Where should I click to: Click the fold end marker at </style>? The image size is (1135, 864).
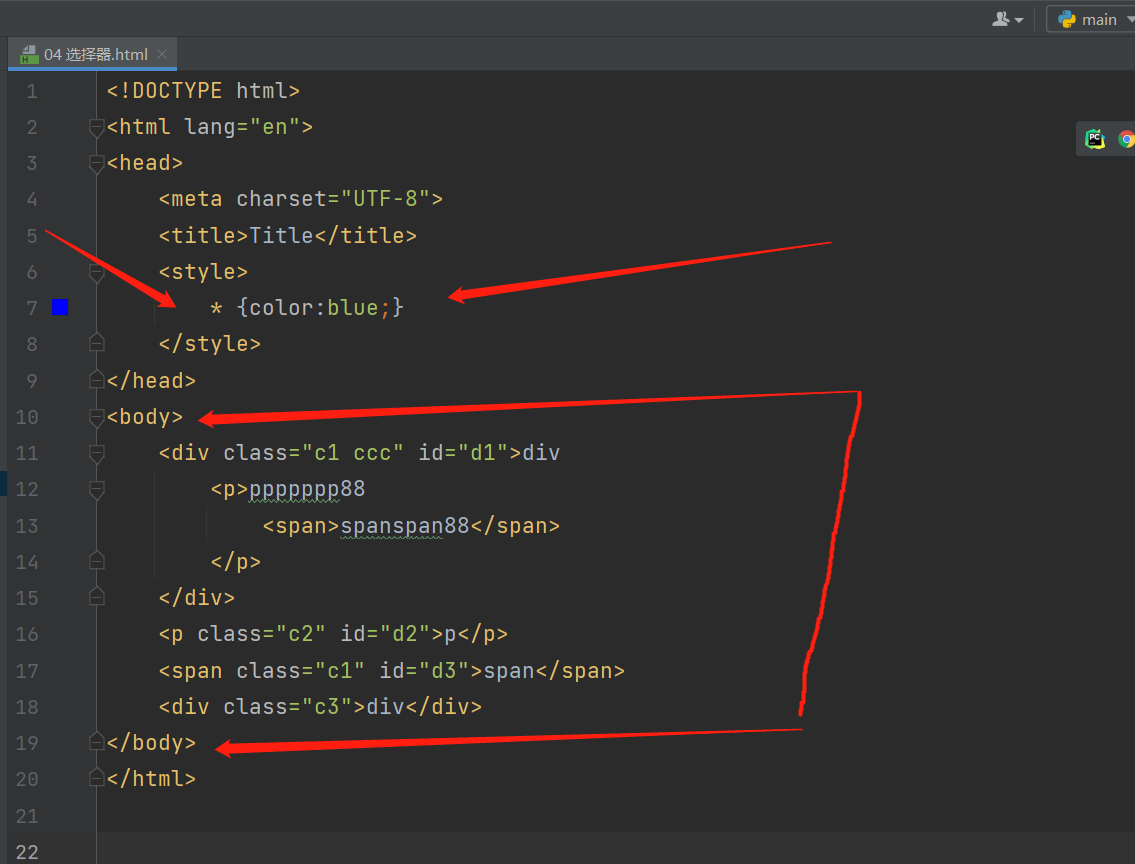click(x=96, y=343)
